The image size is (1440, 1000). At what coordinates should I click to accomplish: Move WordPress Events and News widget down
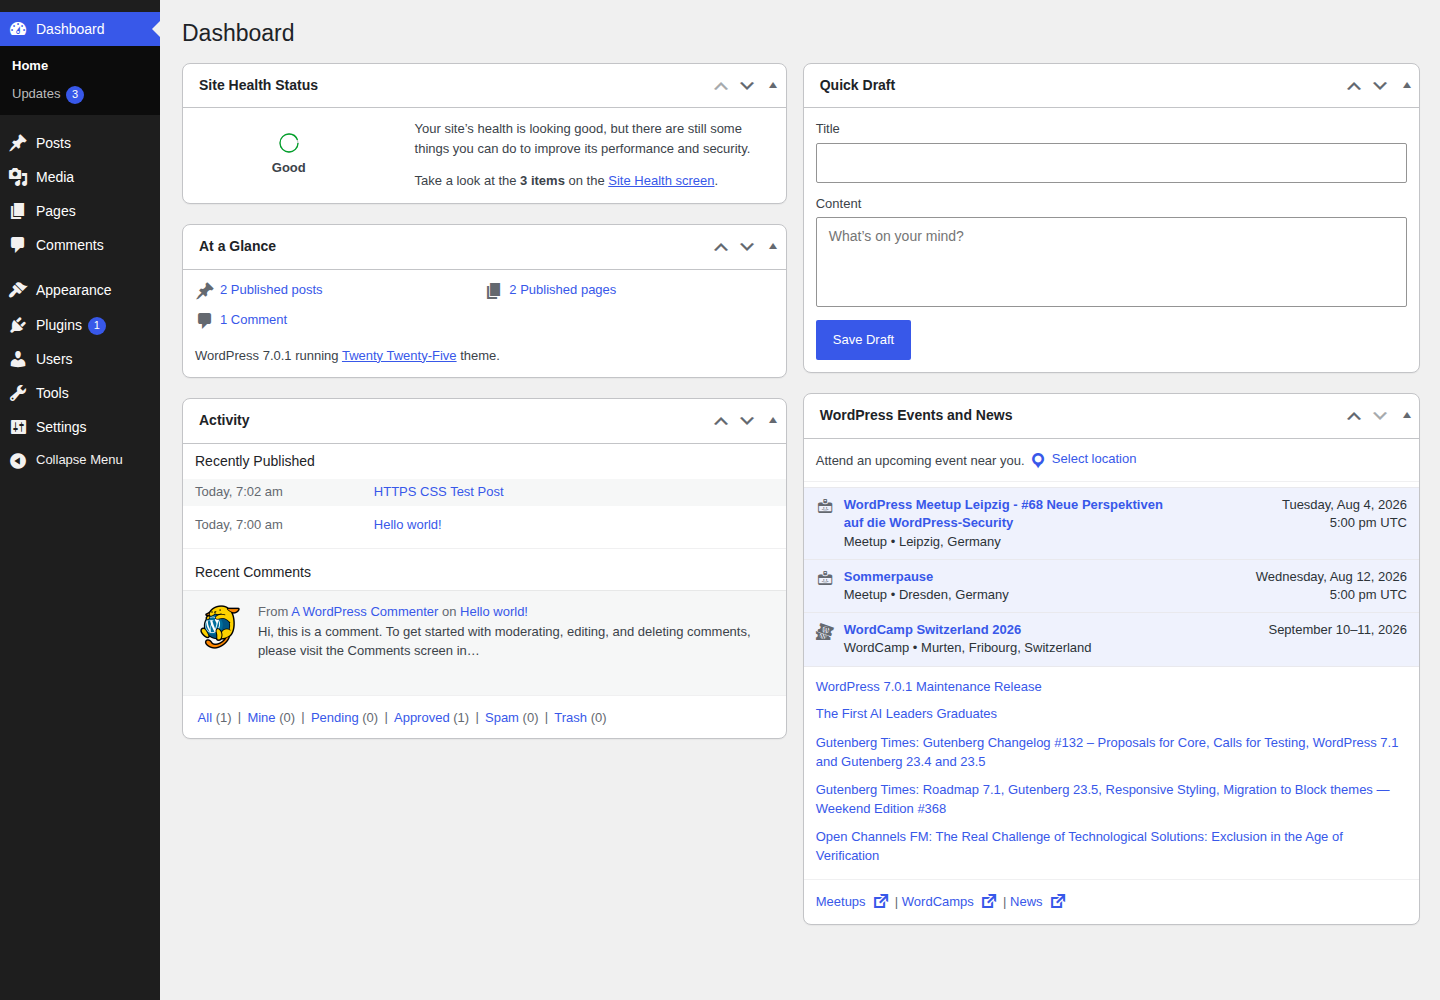(1380, 416)
